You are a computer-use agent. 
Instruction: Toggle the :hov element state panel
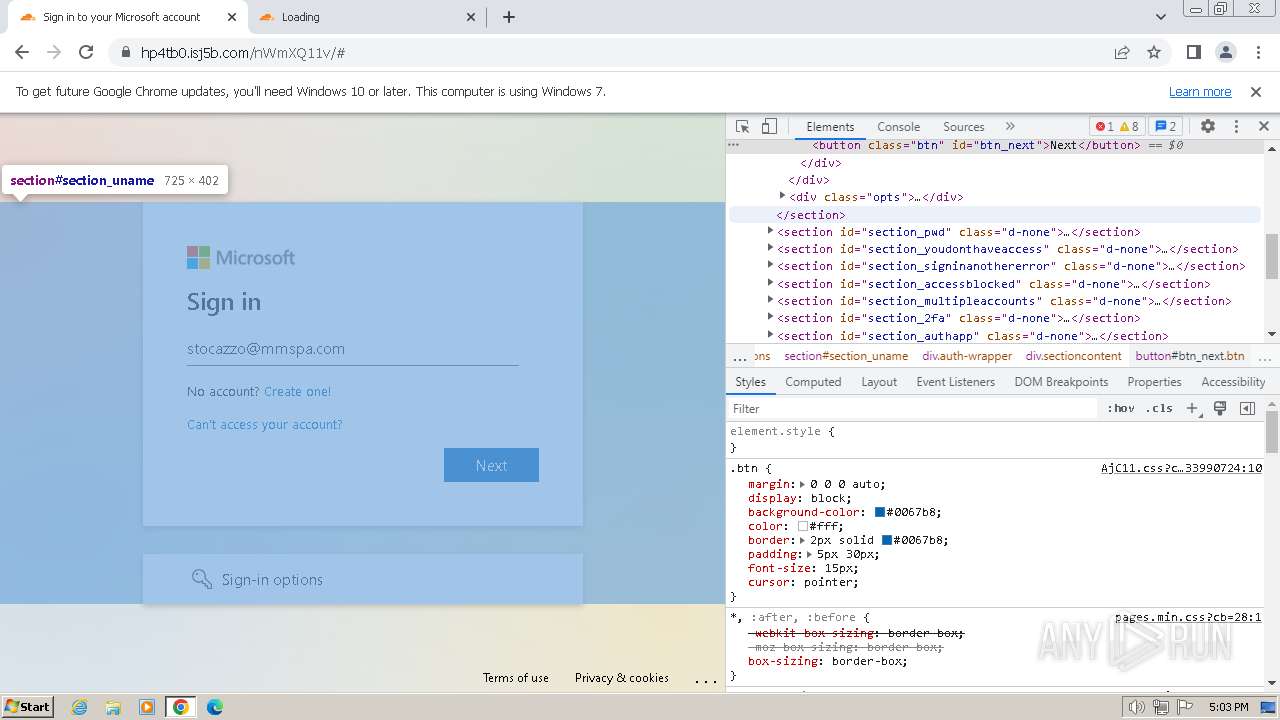pyautogui.click(x=1121, y=408)
